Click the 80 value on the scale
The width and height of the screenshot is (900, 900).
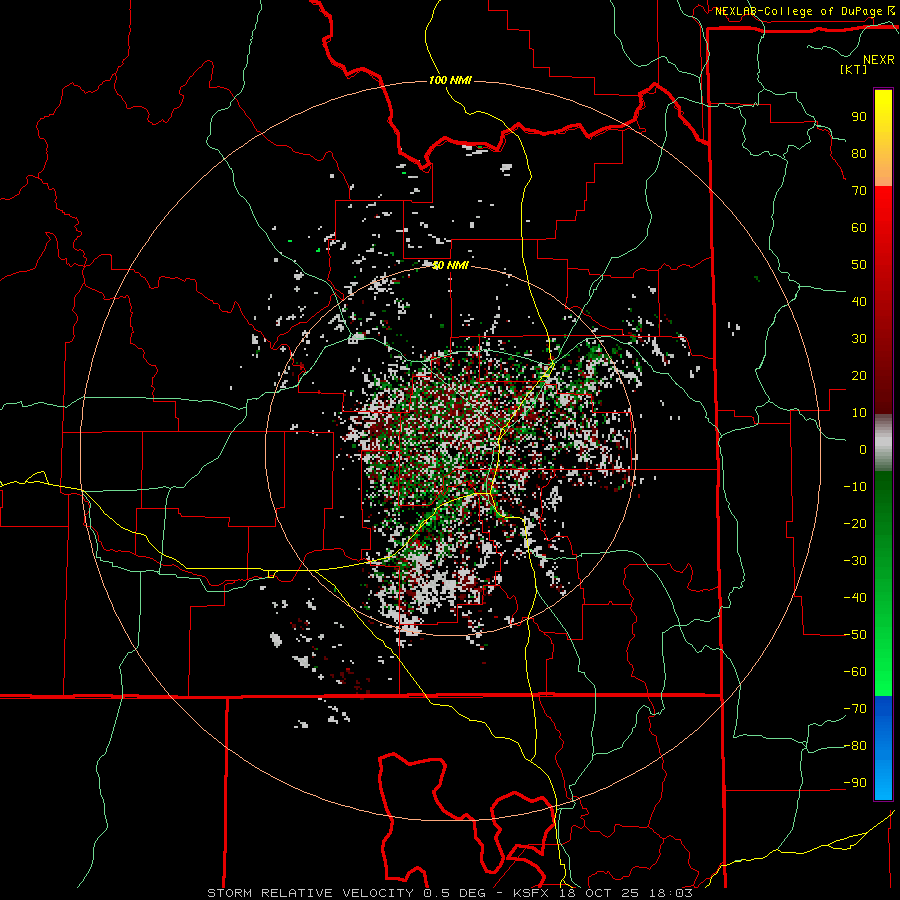(x=859, y=153)
